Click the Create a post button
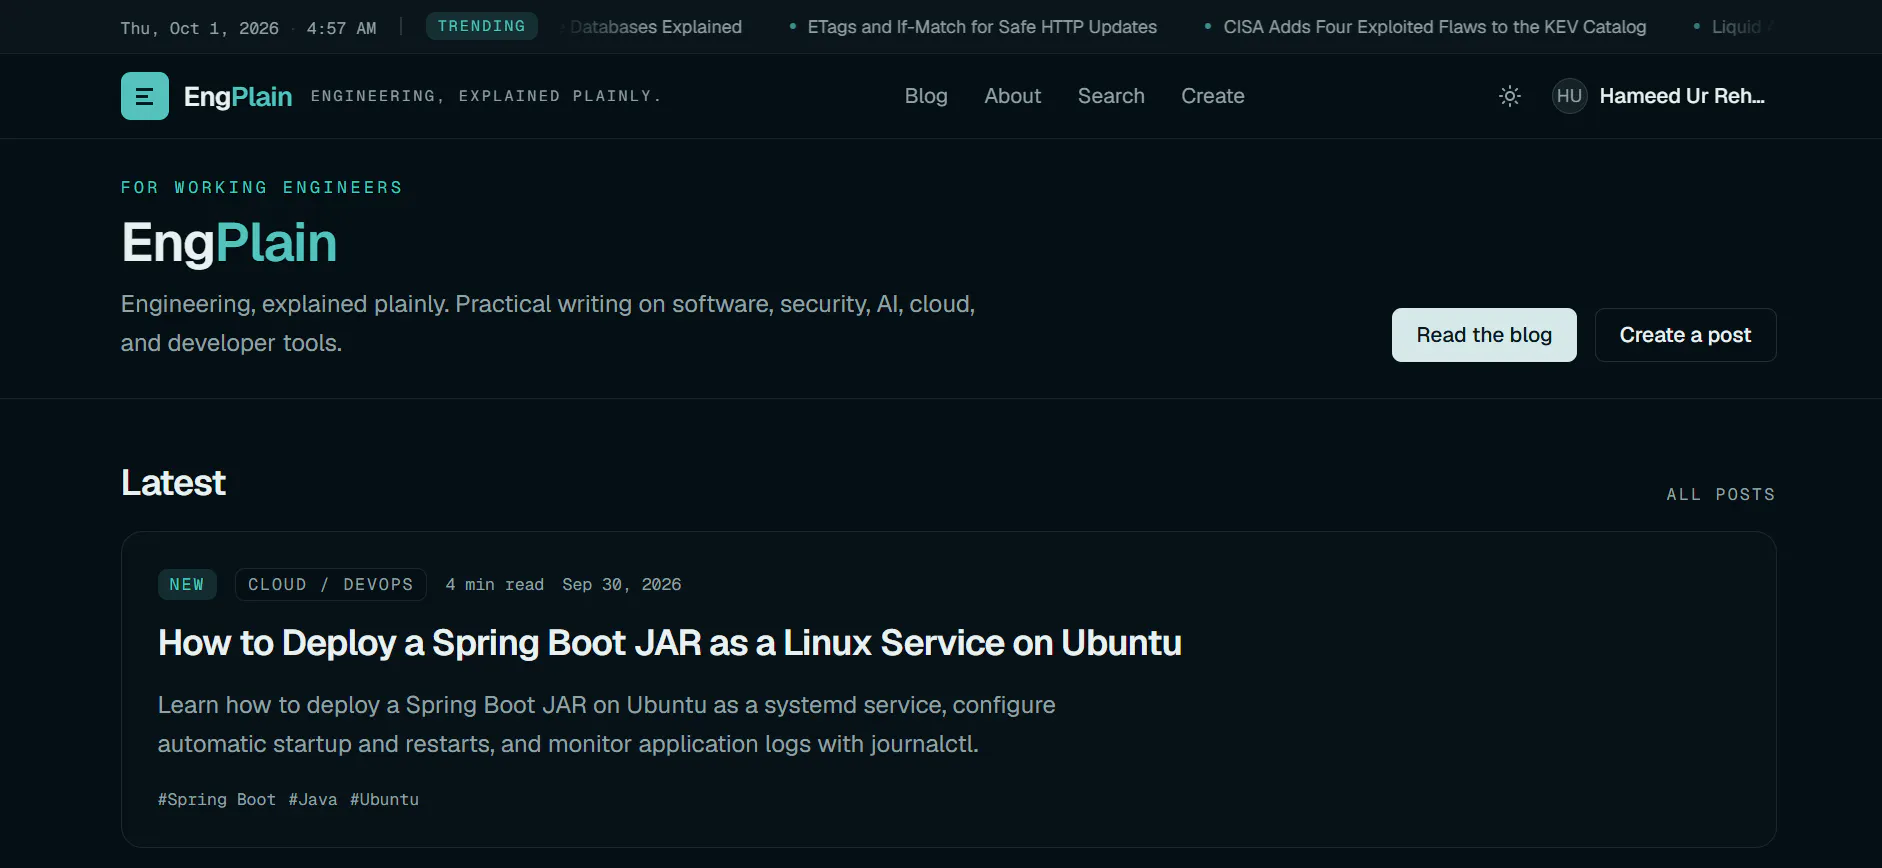1882x868 pixels. pyautogui.click(x=1685, y=335)
